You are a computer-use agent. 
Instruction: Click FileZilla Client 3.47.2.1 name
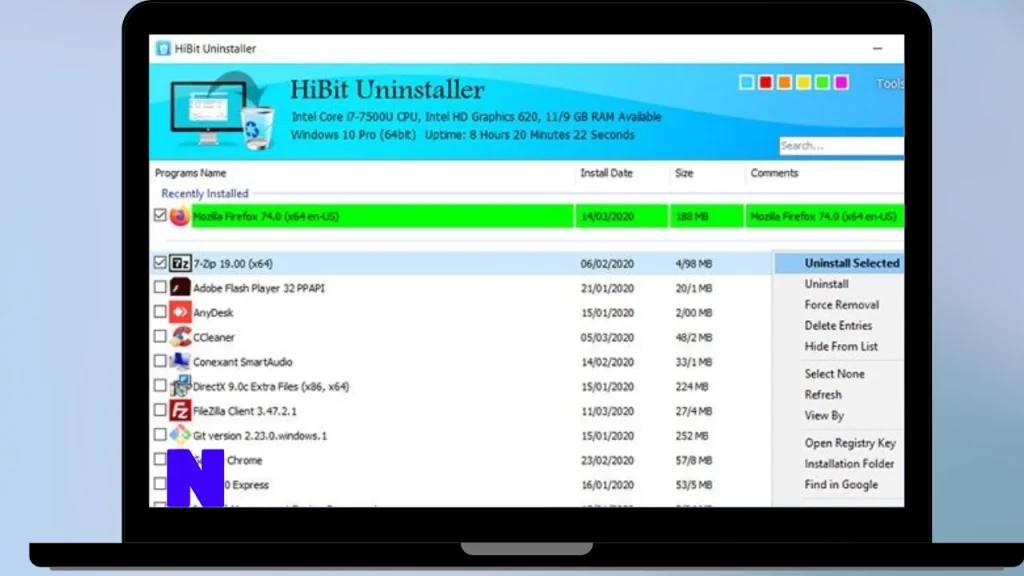(x=244, y=411)
